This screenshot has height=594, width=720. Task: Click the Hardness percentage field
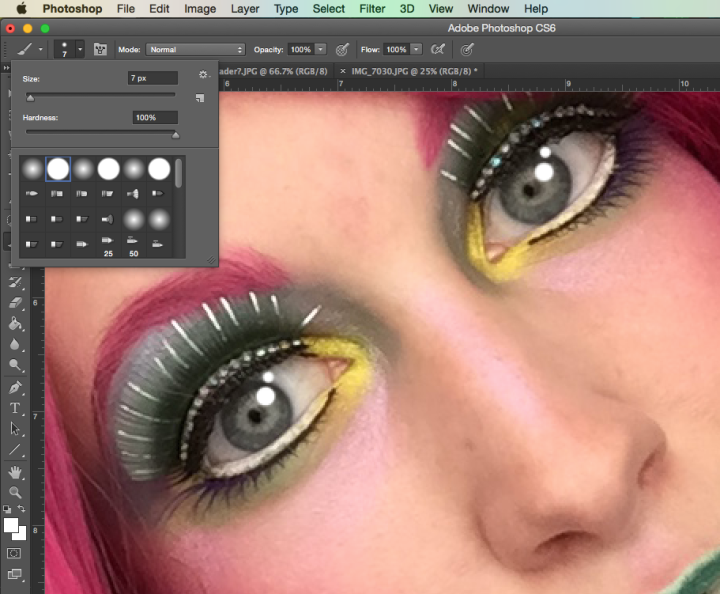tap(155, 118)
